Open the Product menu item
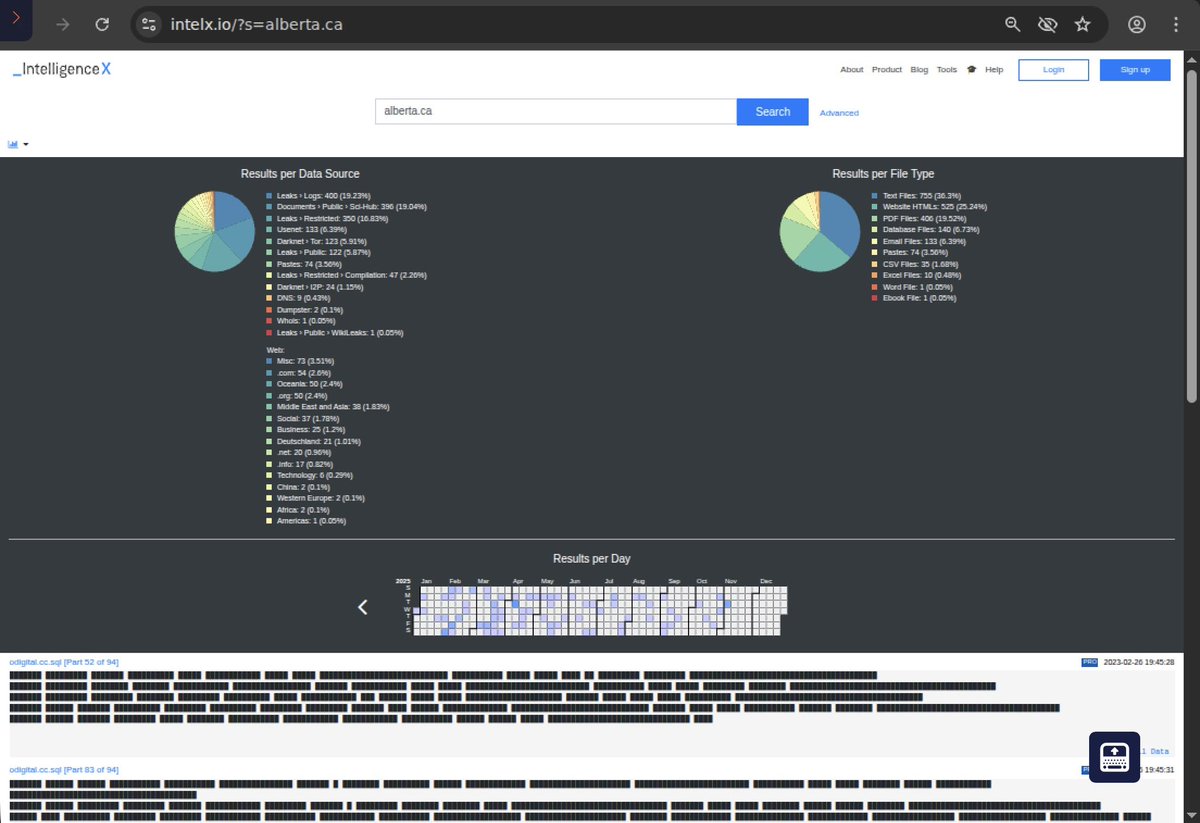This screenshot has width=1200, height=823. pos(886,70)
